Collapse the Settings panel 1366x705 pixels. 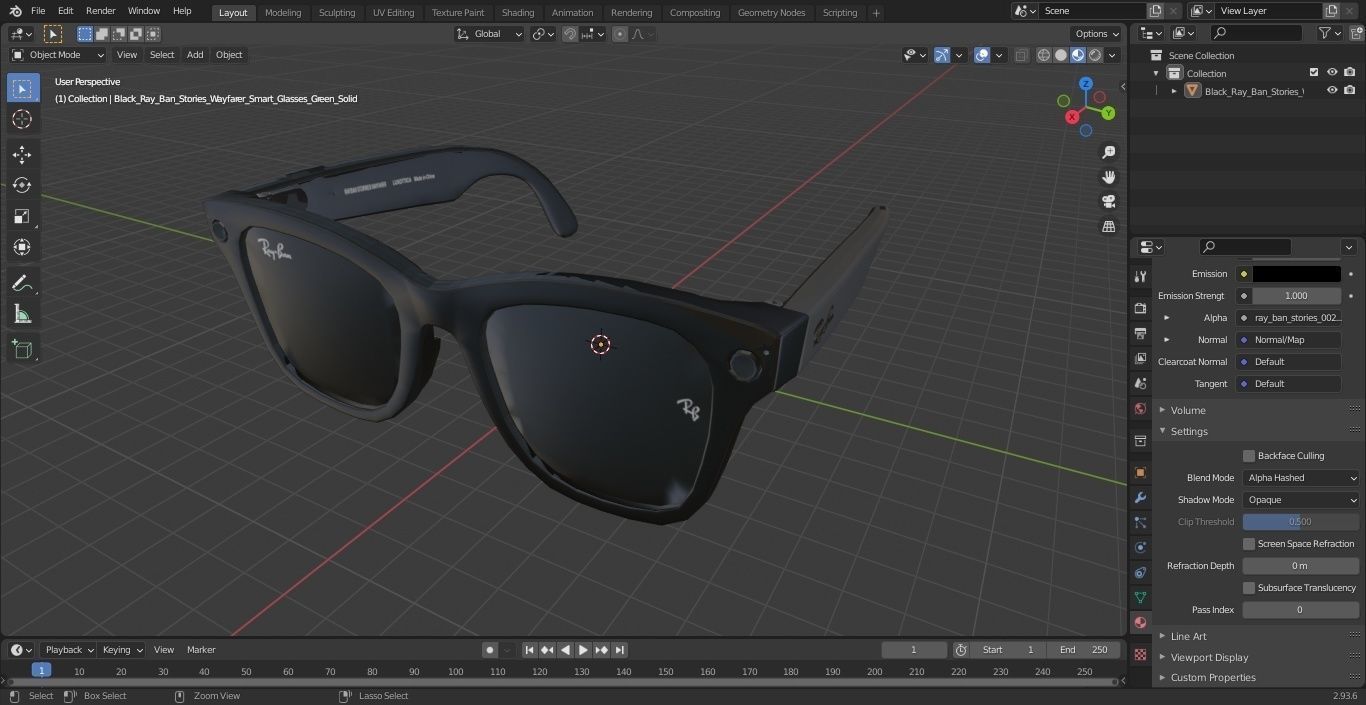pyautogui.click(x=1189, y=432)
